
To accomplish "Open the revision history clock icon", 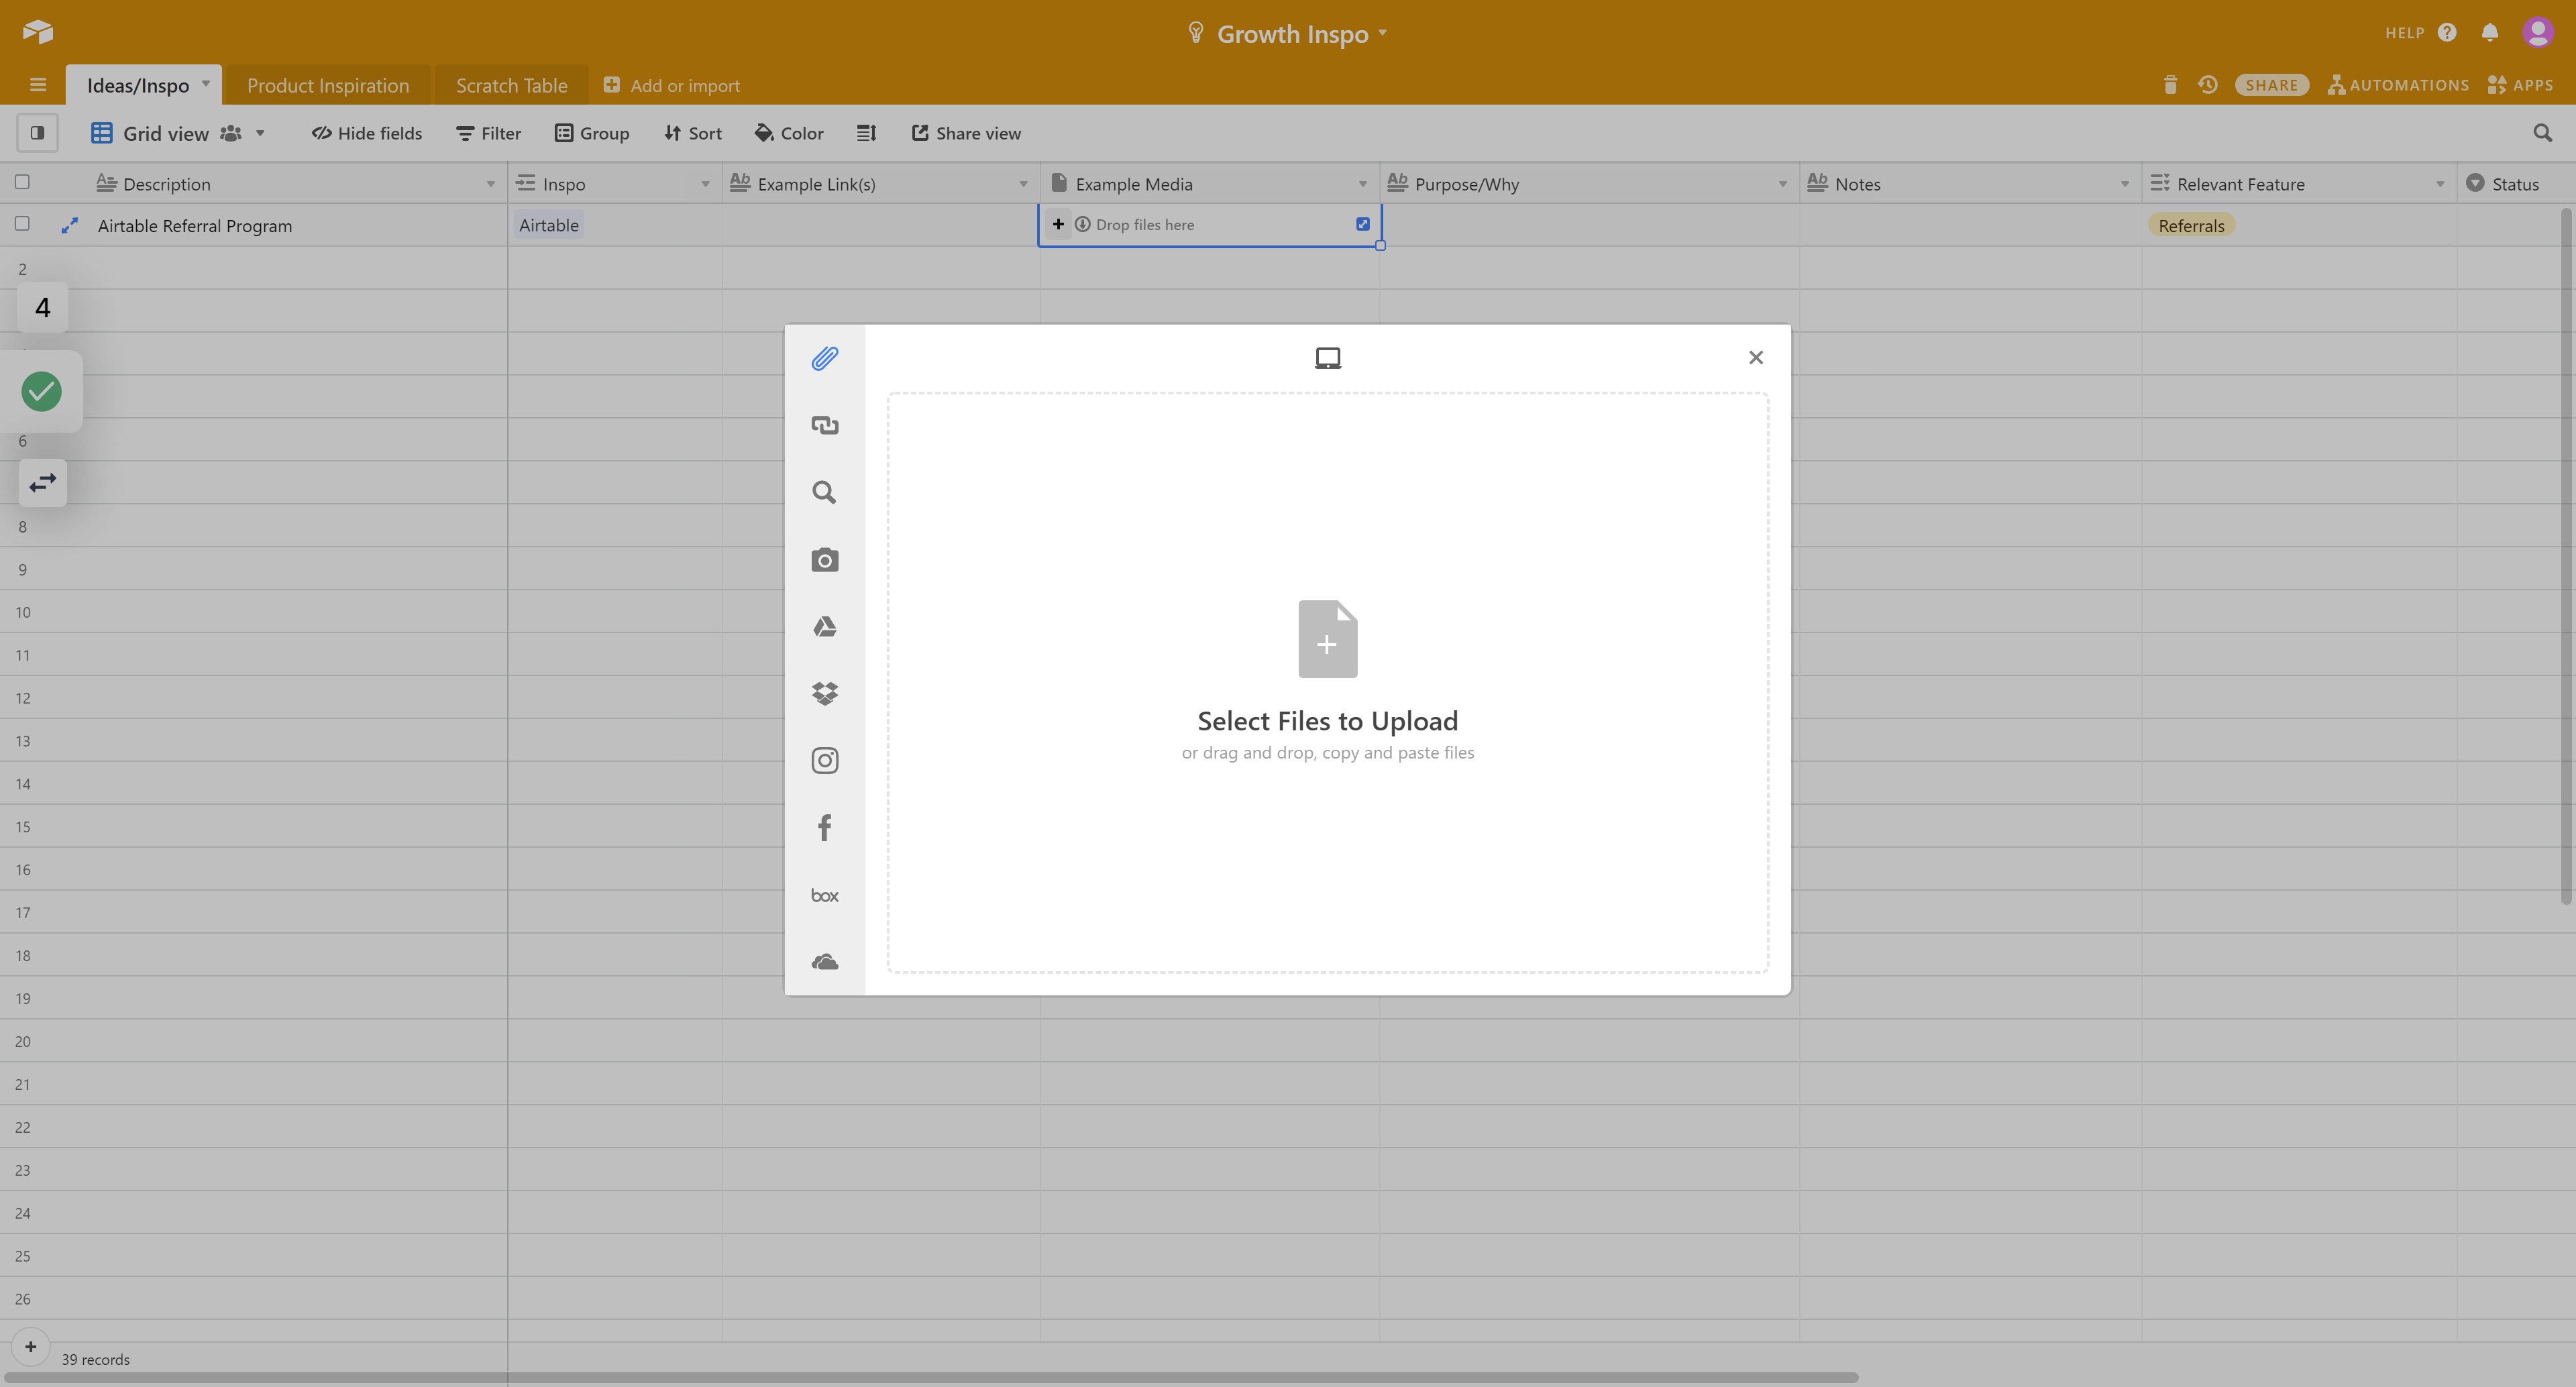I will tap(2207, 85).
